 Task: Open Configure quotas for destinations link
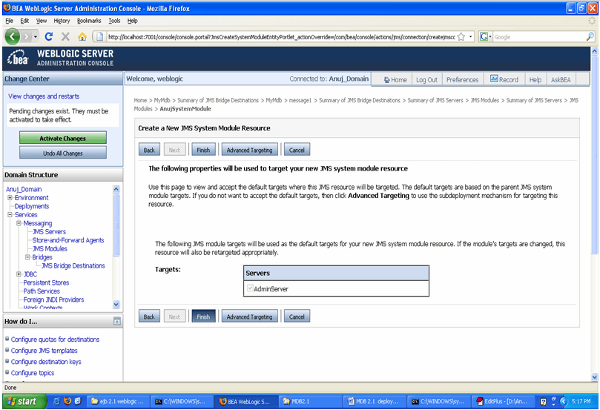[55, 339]
